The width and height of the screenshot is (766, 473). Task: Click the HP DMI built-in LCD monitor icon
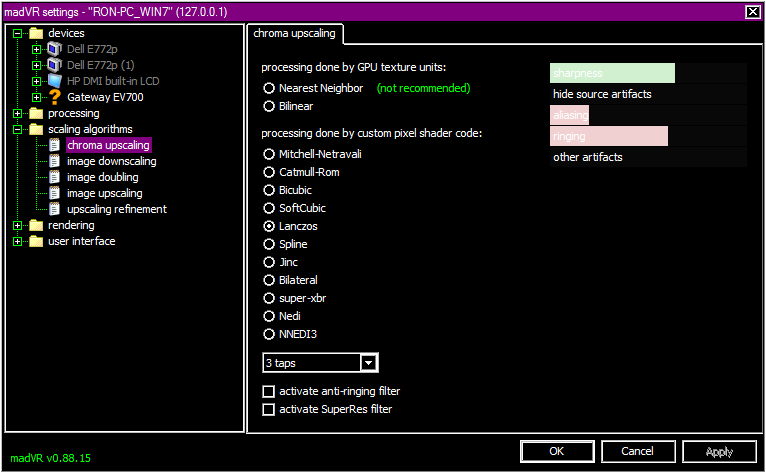[x=54, y=81]
